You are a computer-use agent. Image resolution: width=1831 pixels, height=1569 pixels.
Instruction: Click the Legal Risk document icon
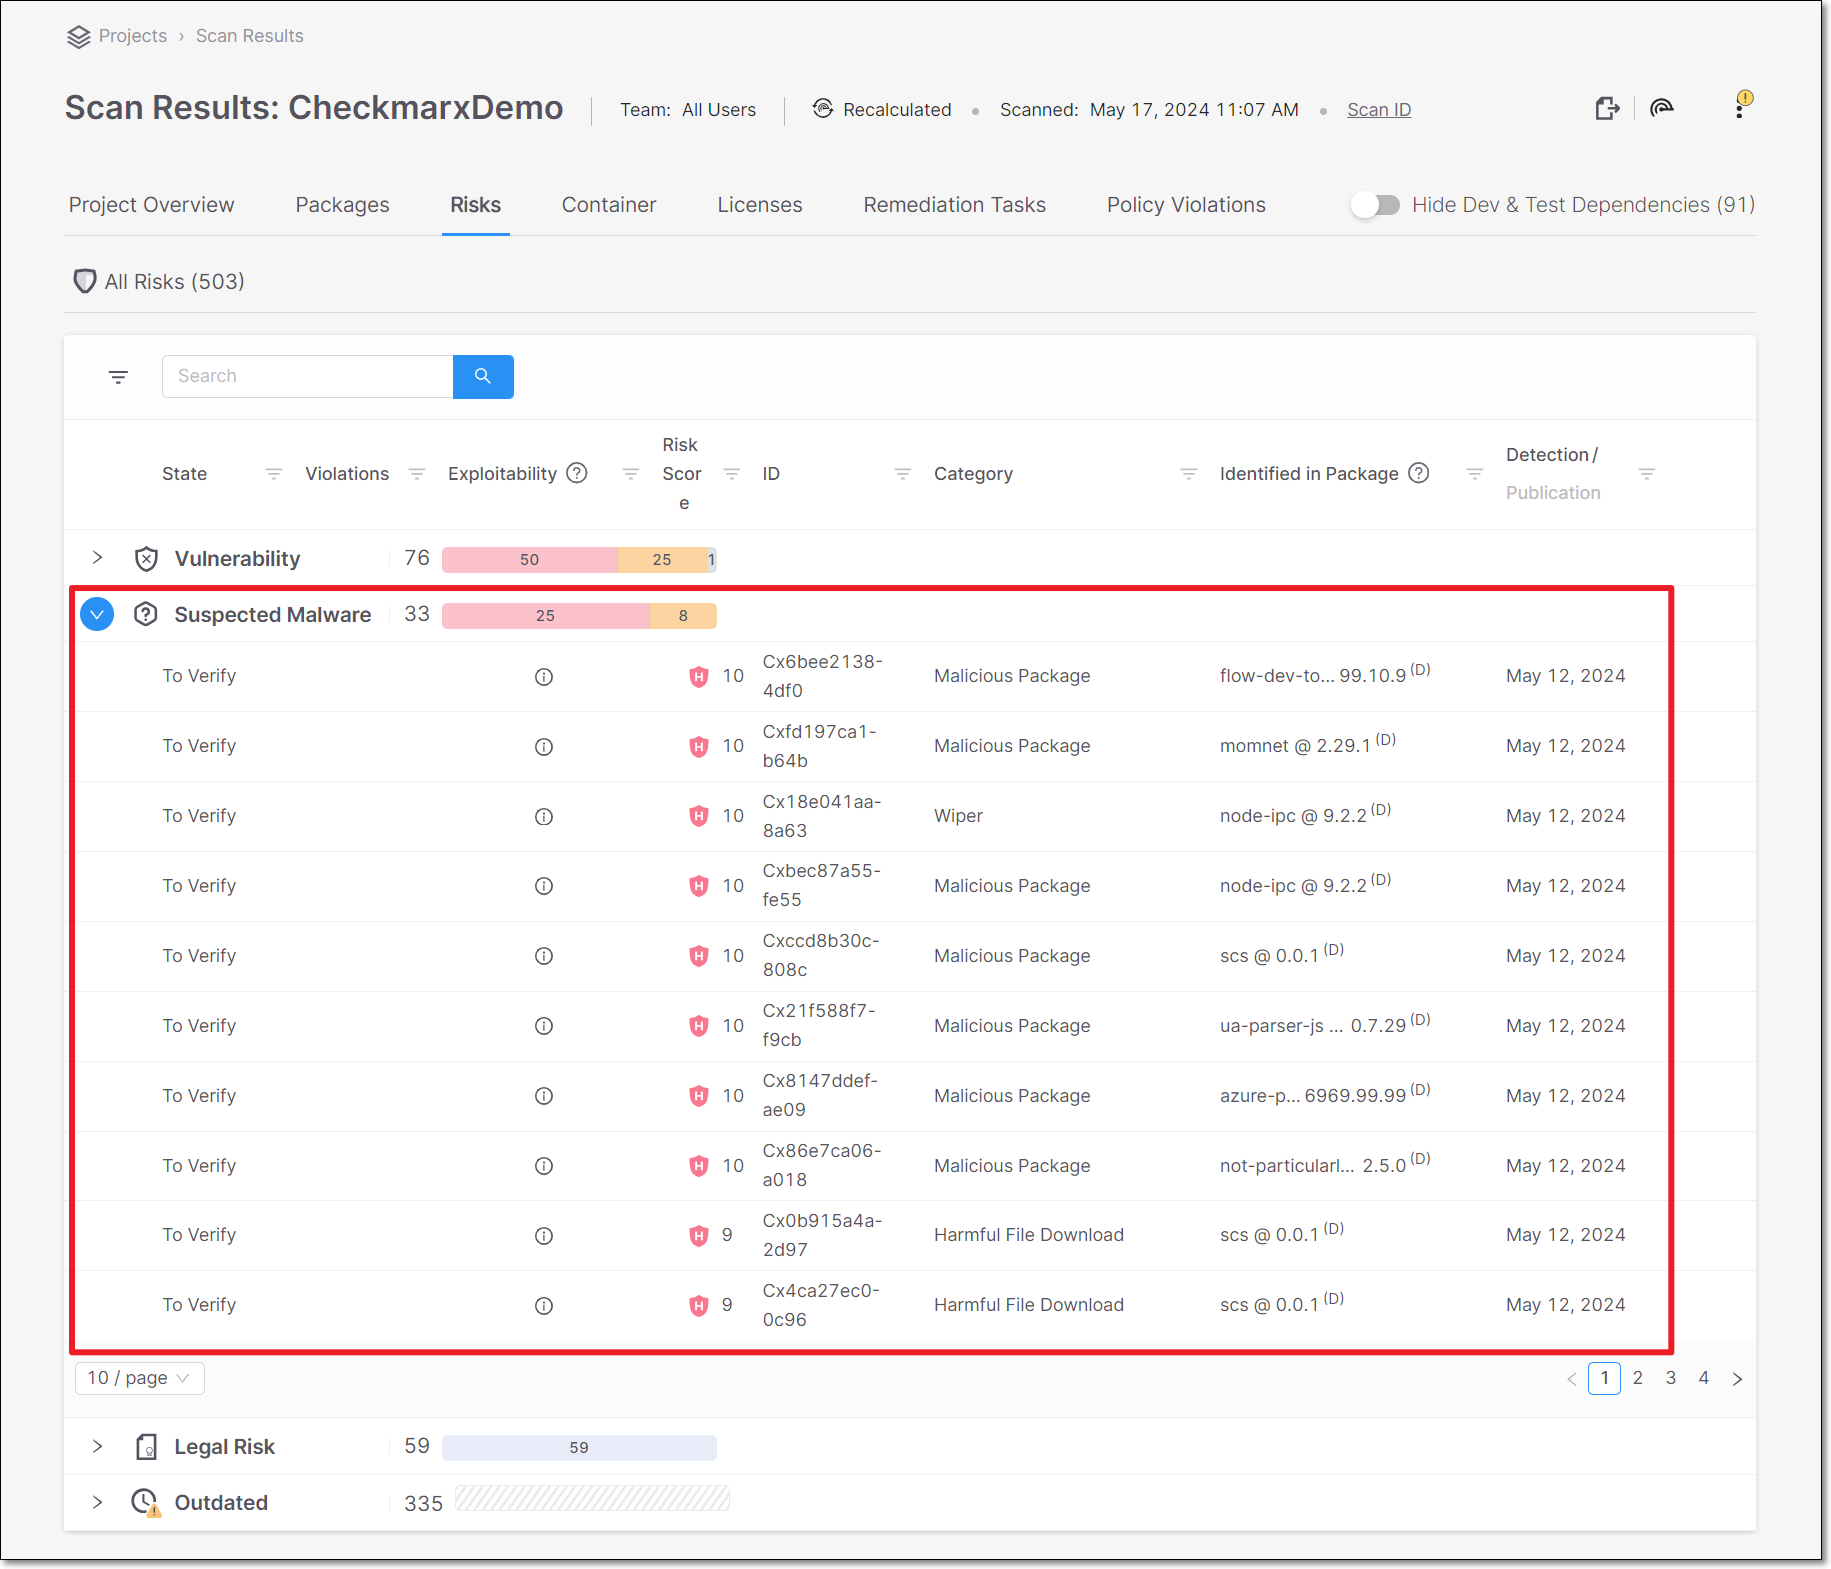click(x=146, y=1447)
